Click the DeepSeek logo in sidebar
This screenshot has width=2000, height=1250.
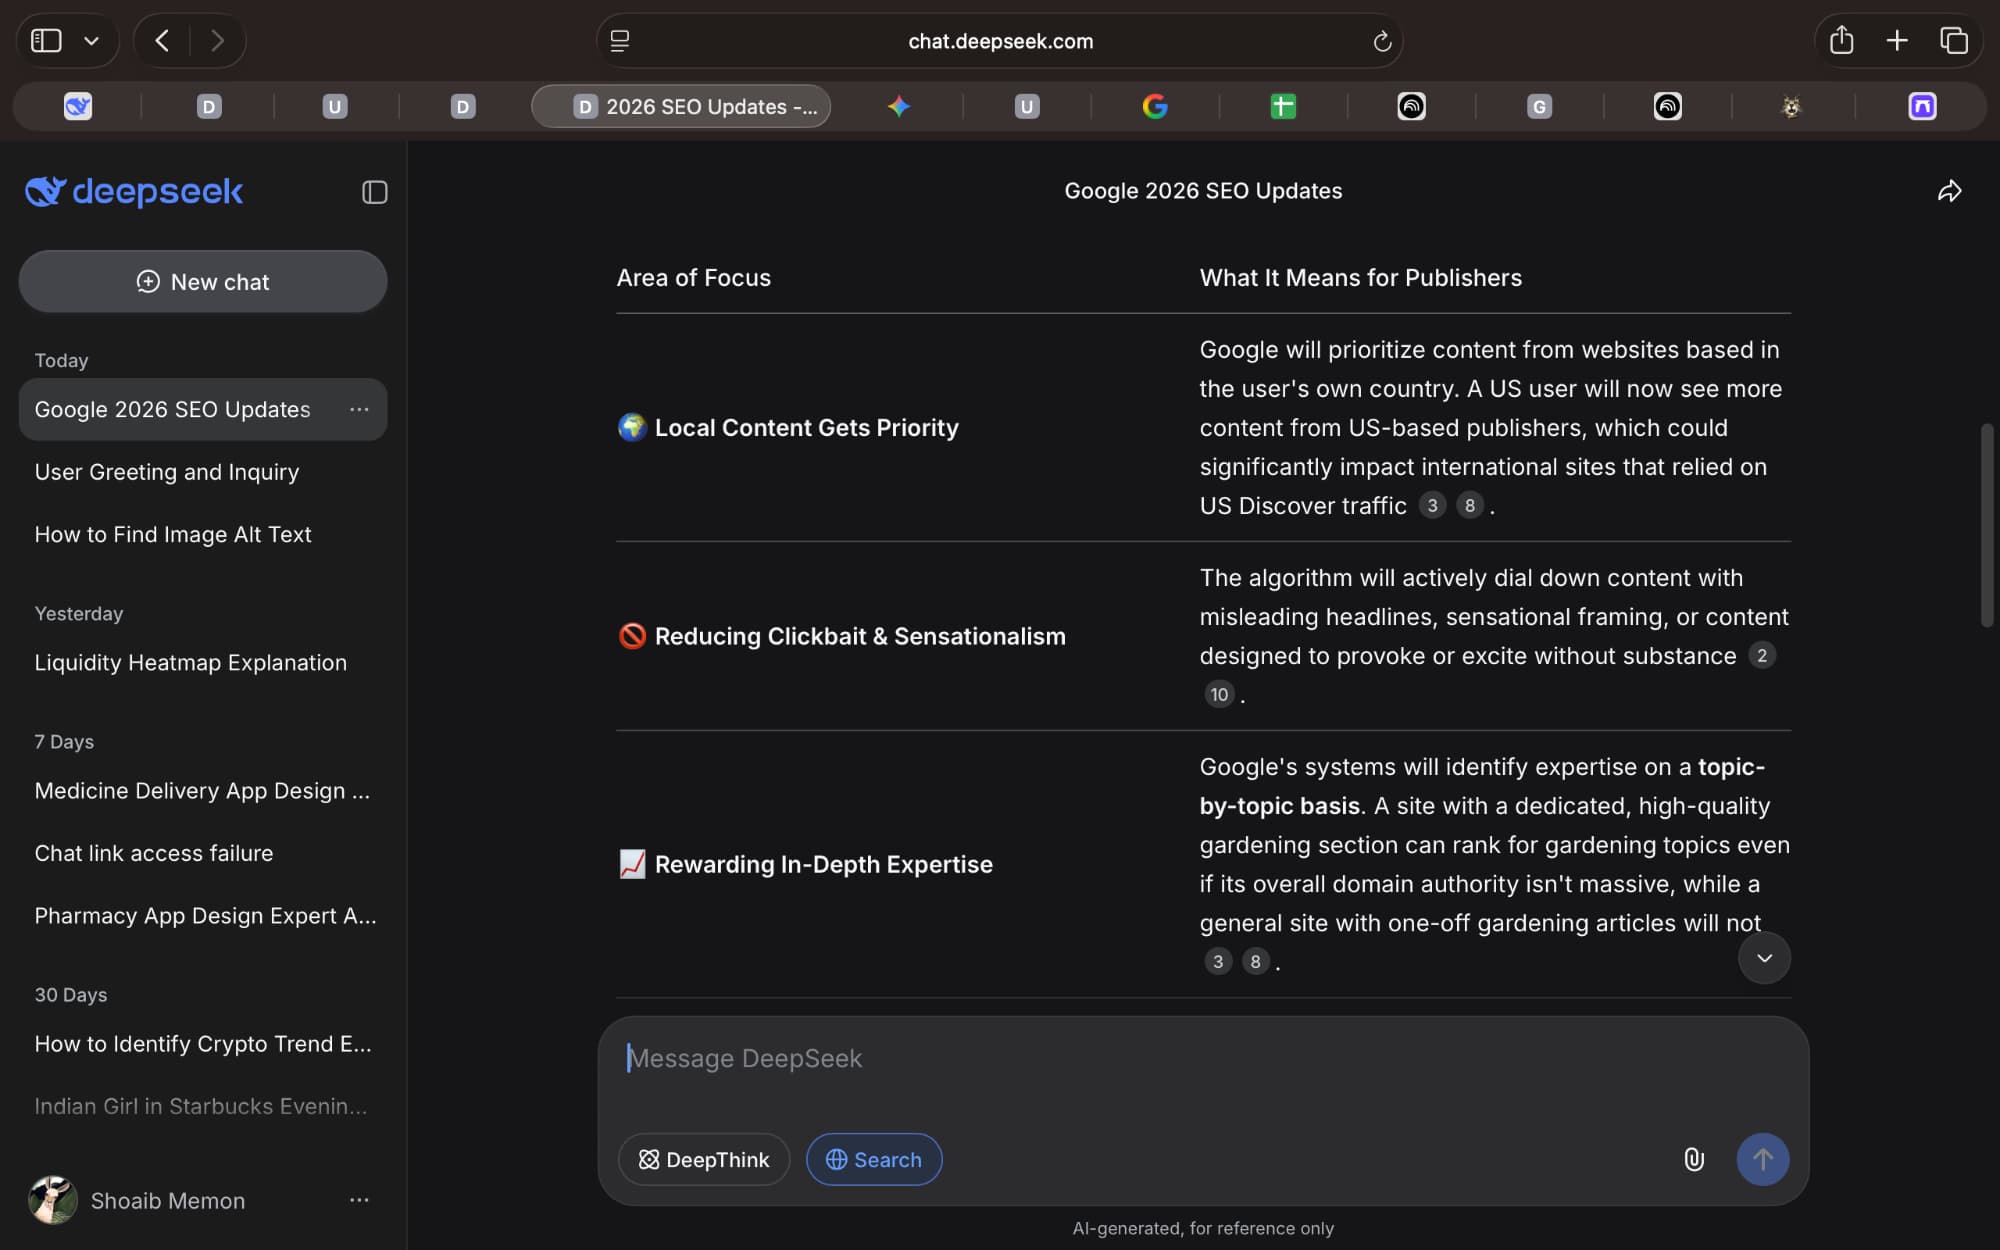tap(134, 191)
